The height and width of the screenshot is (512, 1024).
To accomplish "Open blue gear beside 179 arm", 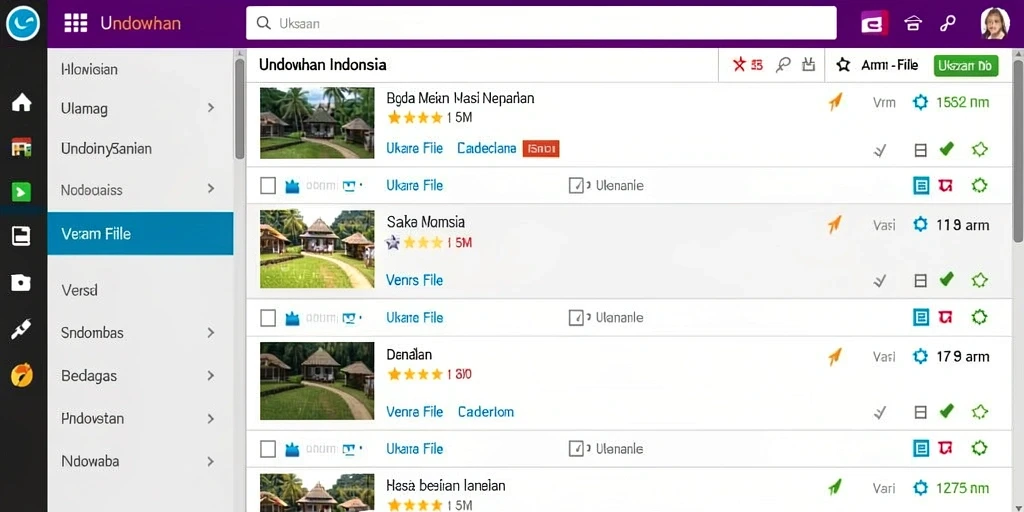I will pyautogui.click(x=920, y=356).
